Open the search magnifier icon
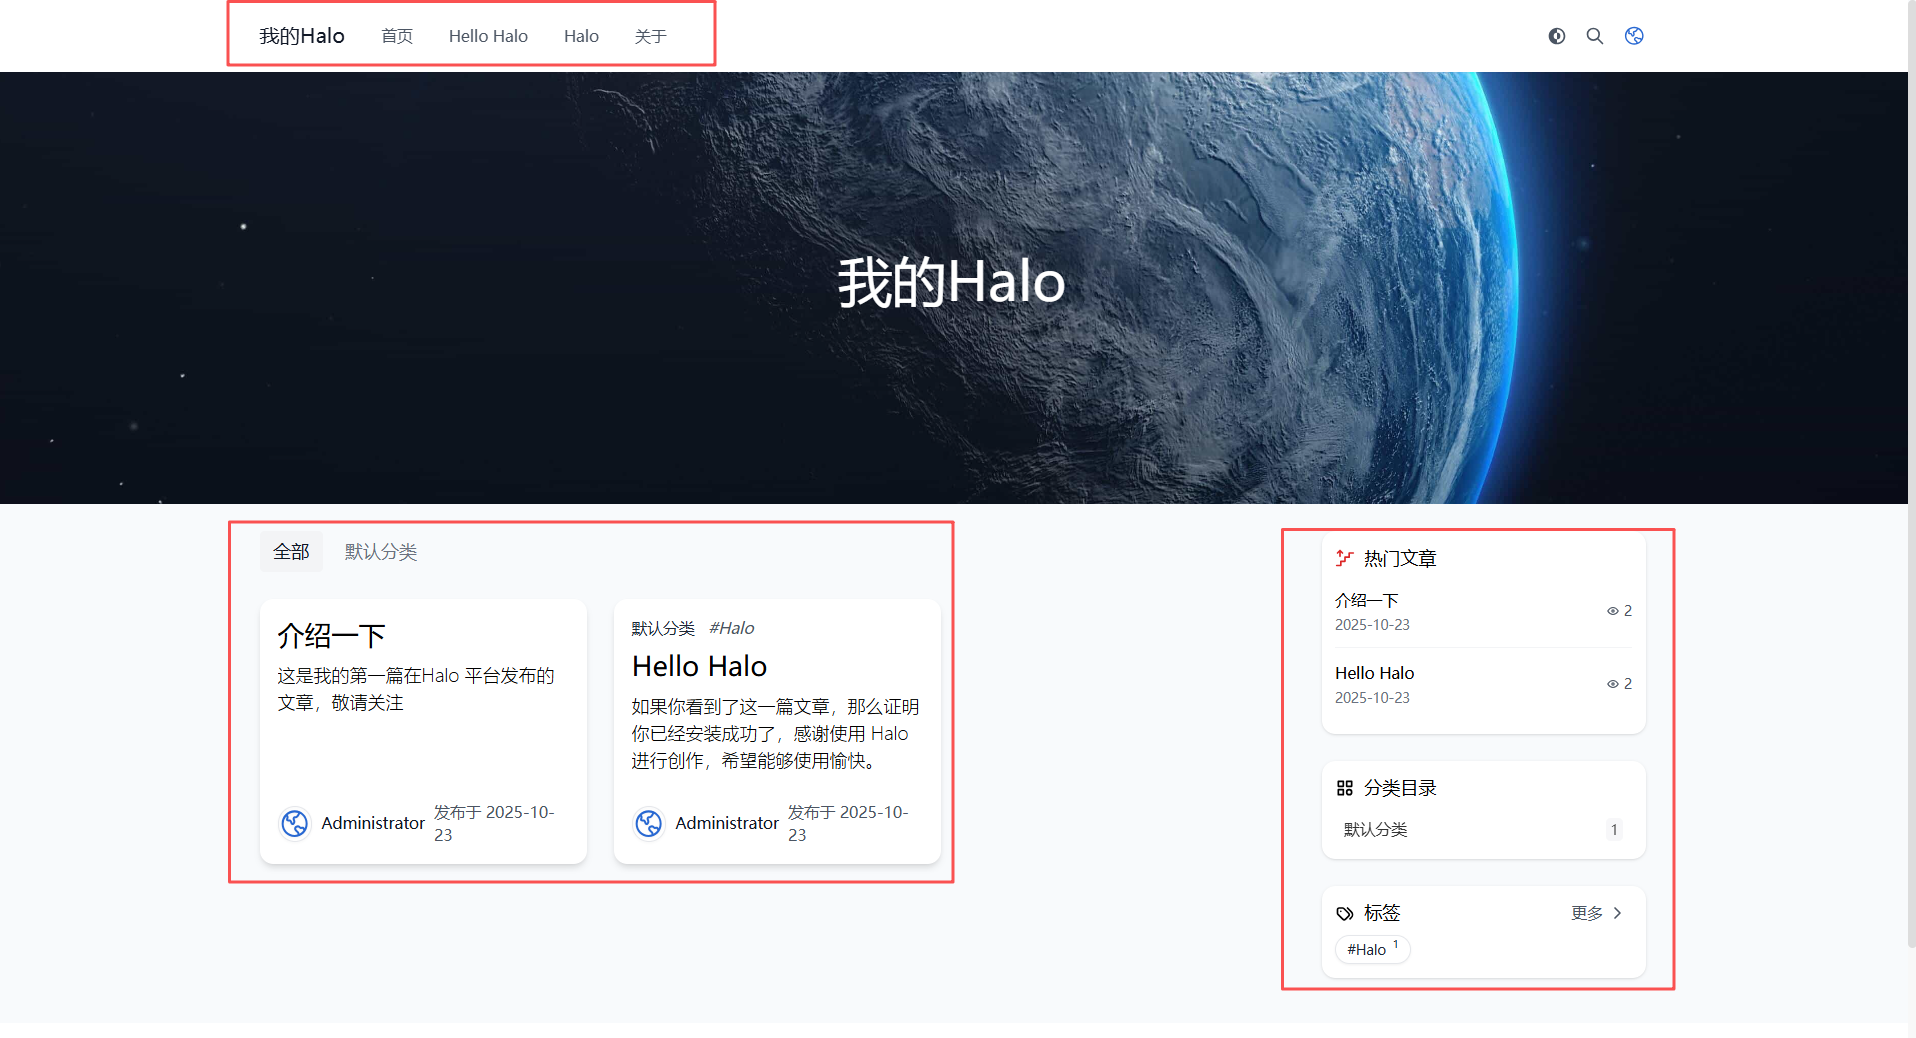 click(x=1595, y=36)
